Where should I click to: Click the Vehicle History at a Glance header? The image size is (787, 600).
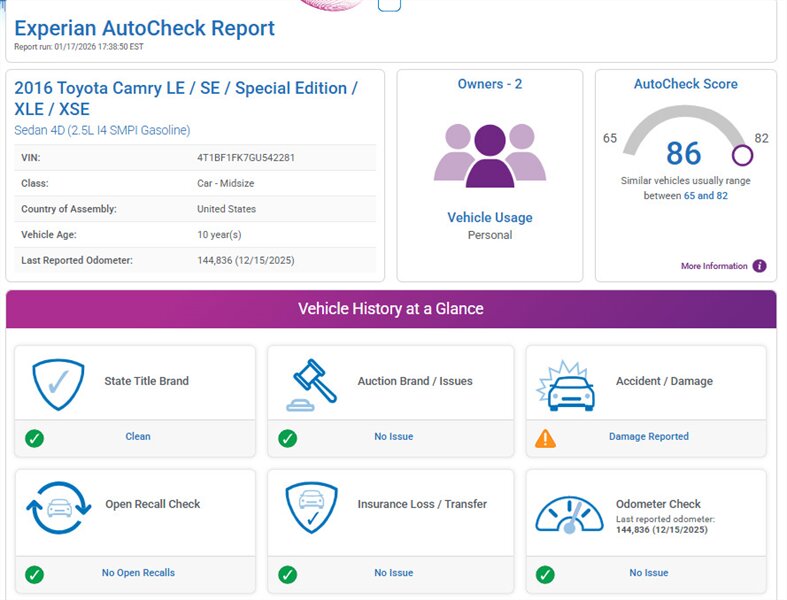coord(391,309)
